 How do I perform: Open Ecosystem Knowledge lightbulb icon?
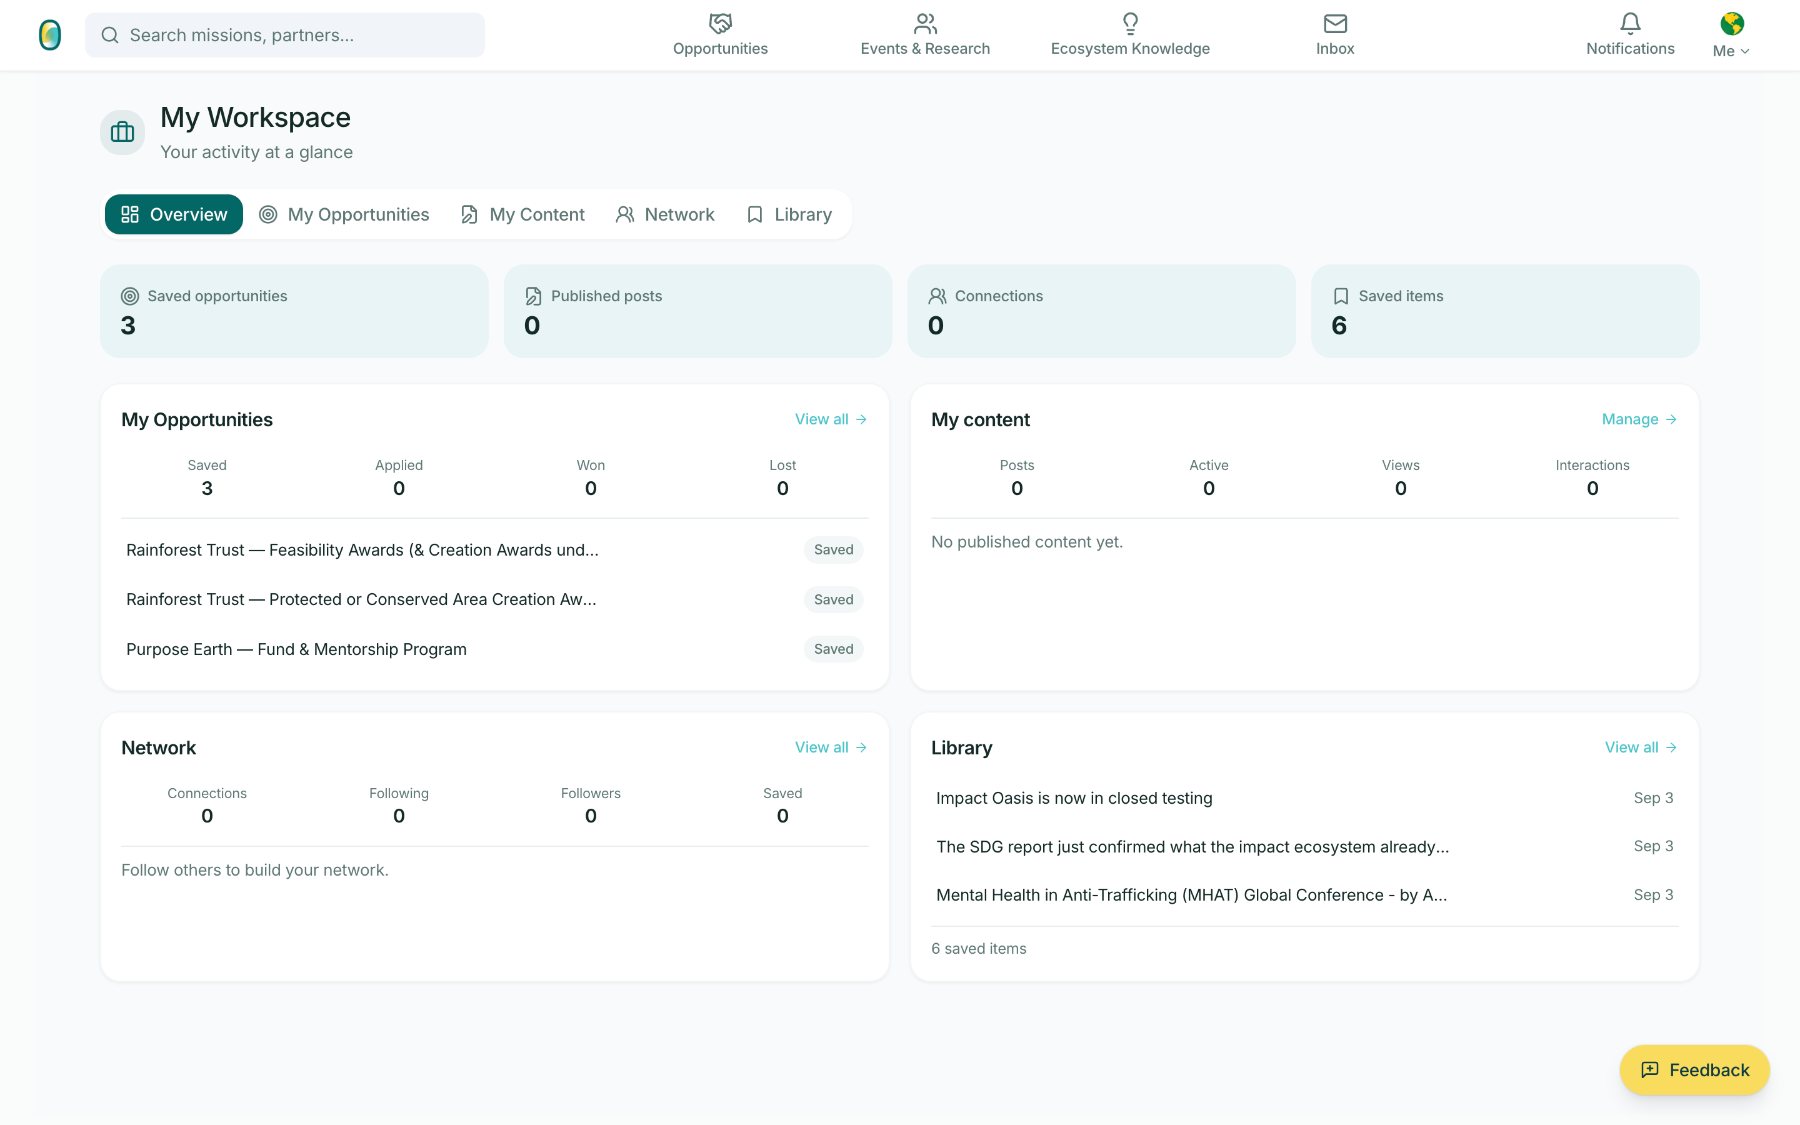(1130, 23)
